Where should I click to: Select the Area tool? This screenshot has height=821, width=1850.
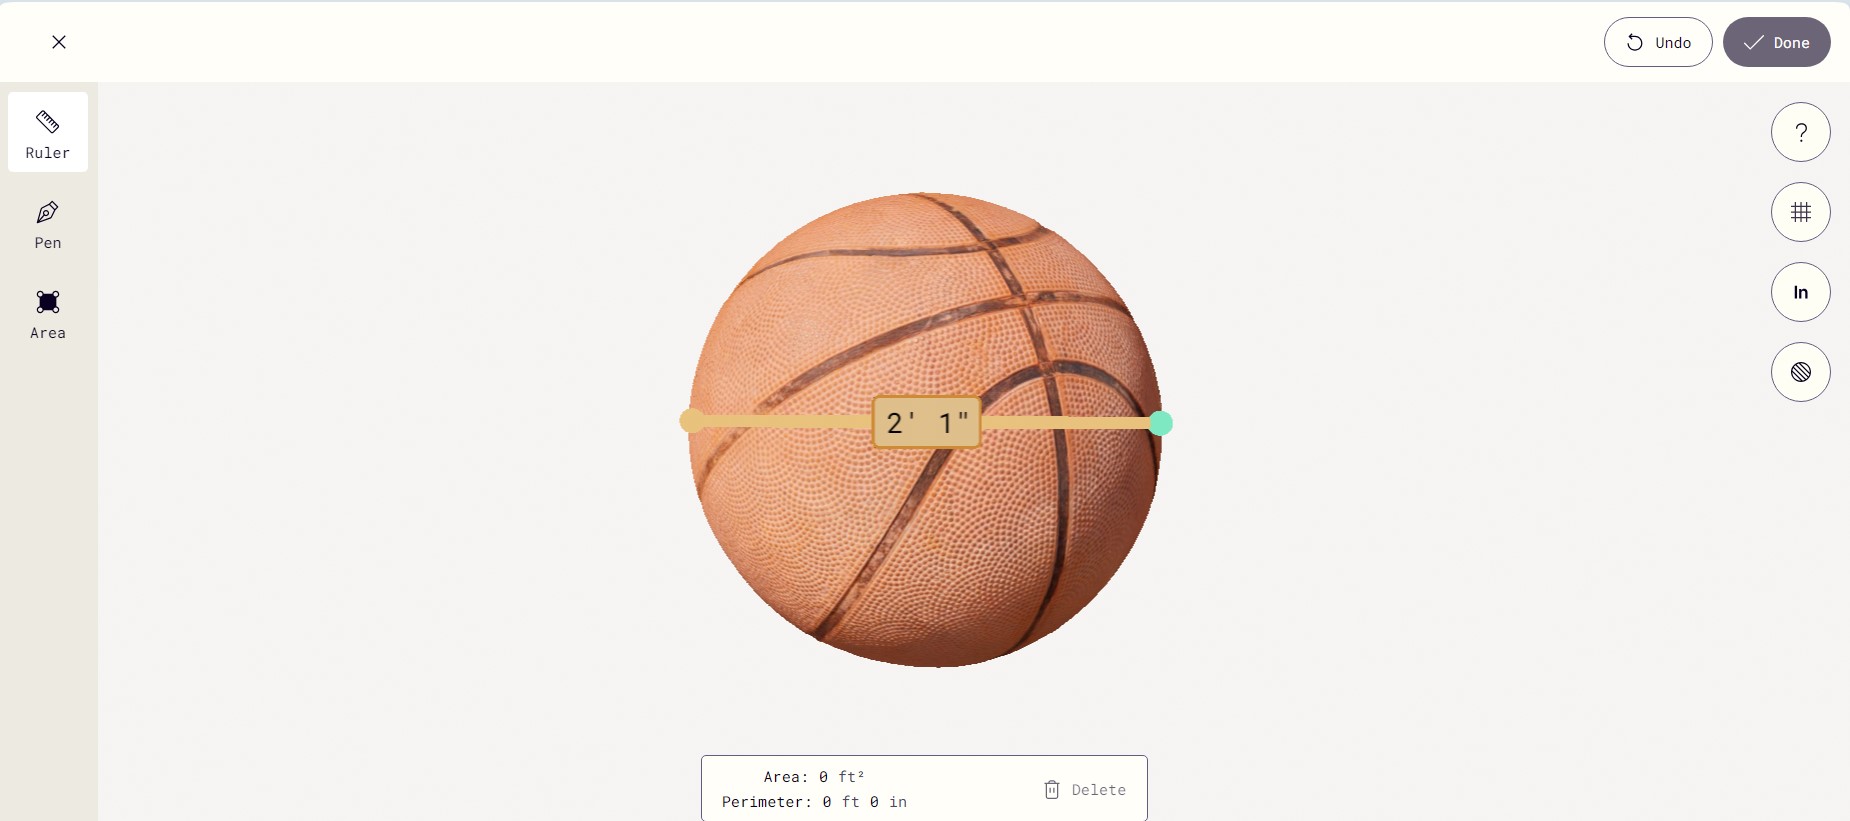pyautogui.click(x=48, y=314)
